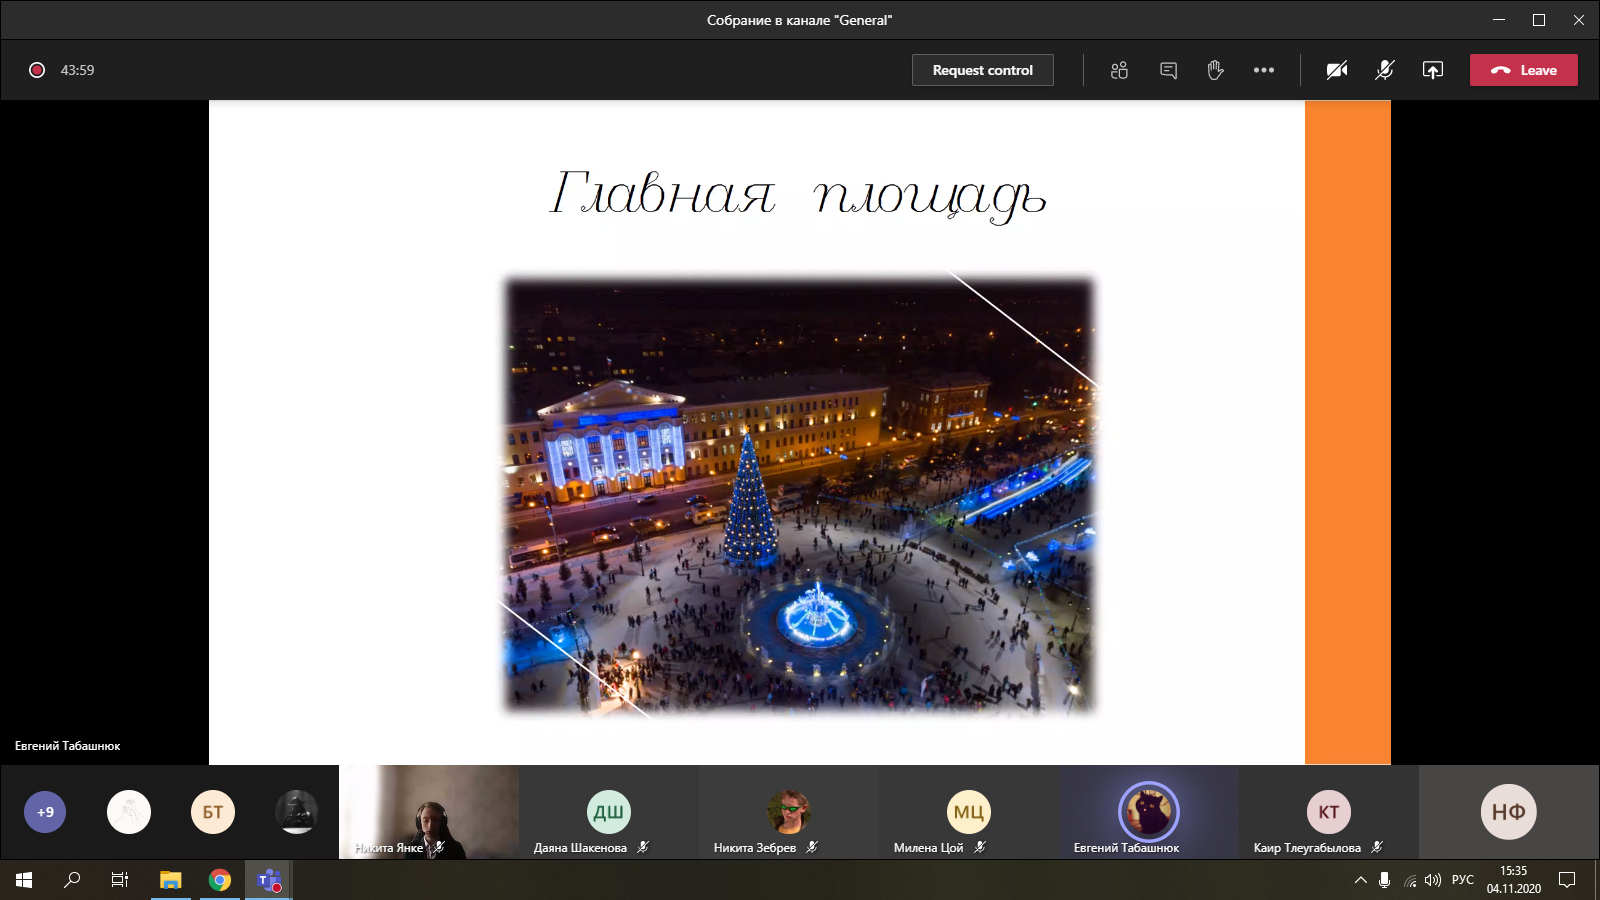Click Microsoft Teams taskbar icon
The width and height of the screenshot is (1600, 900).
click(x=269, y=880)
